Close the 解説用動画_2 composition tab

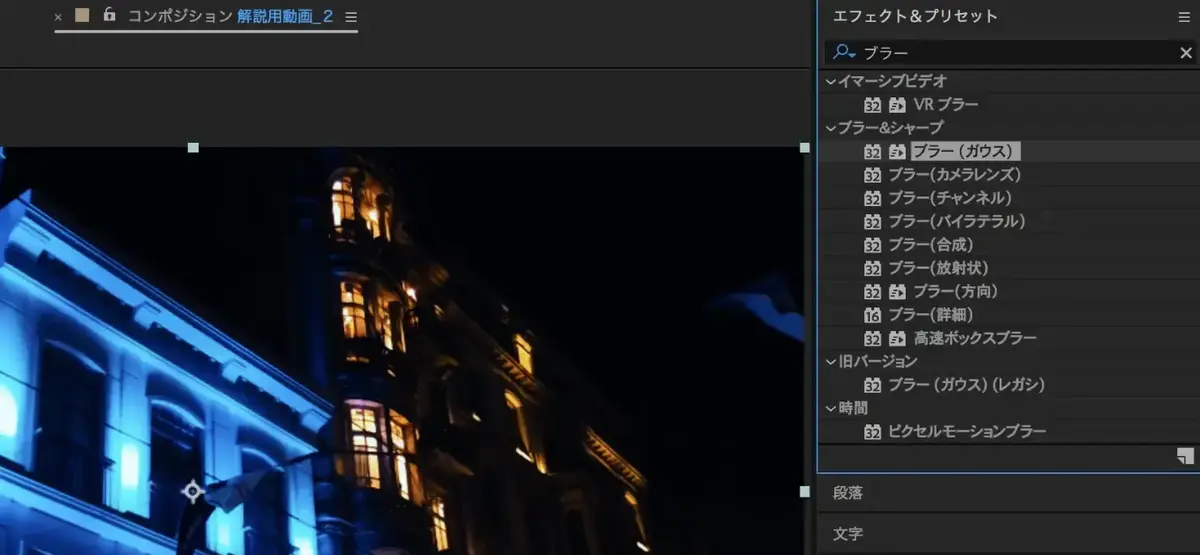click(58, 17)
